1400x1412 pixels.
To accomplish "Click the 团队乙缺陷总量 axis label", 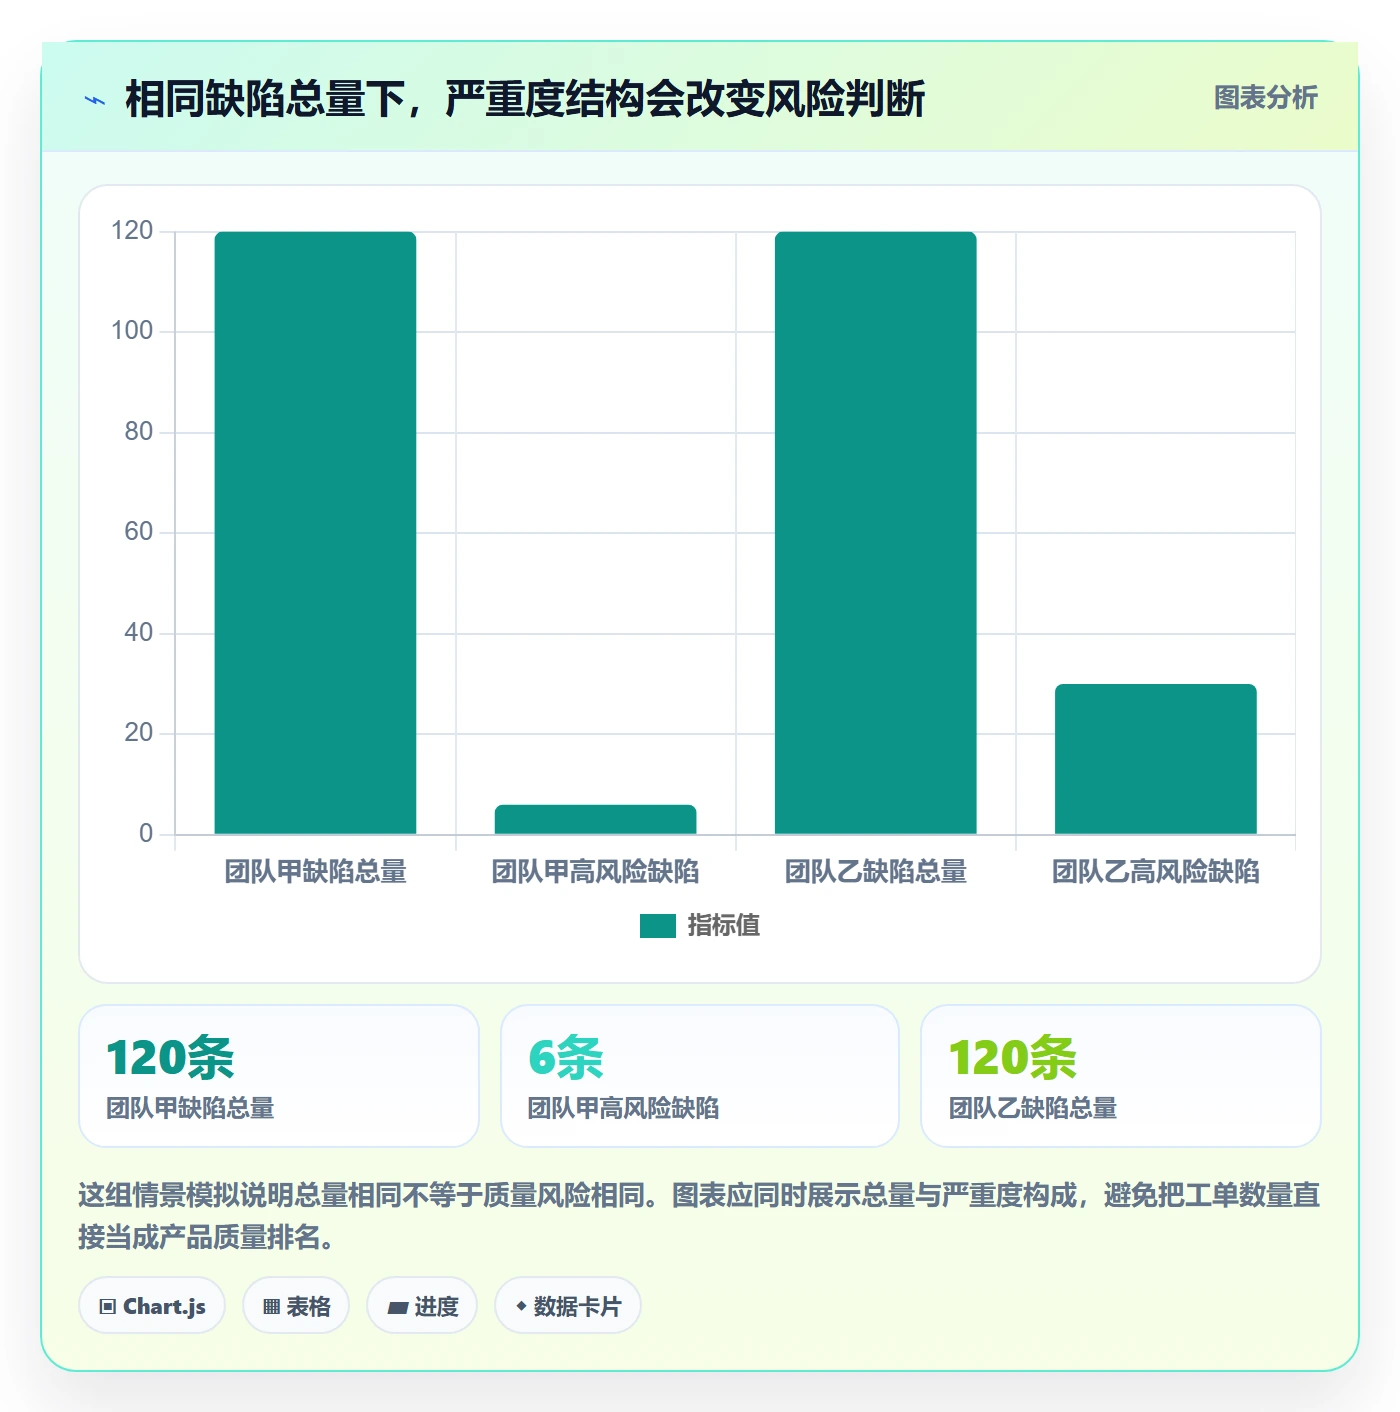I will point(875,872).
